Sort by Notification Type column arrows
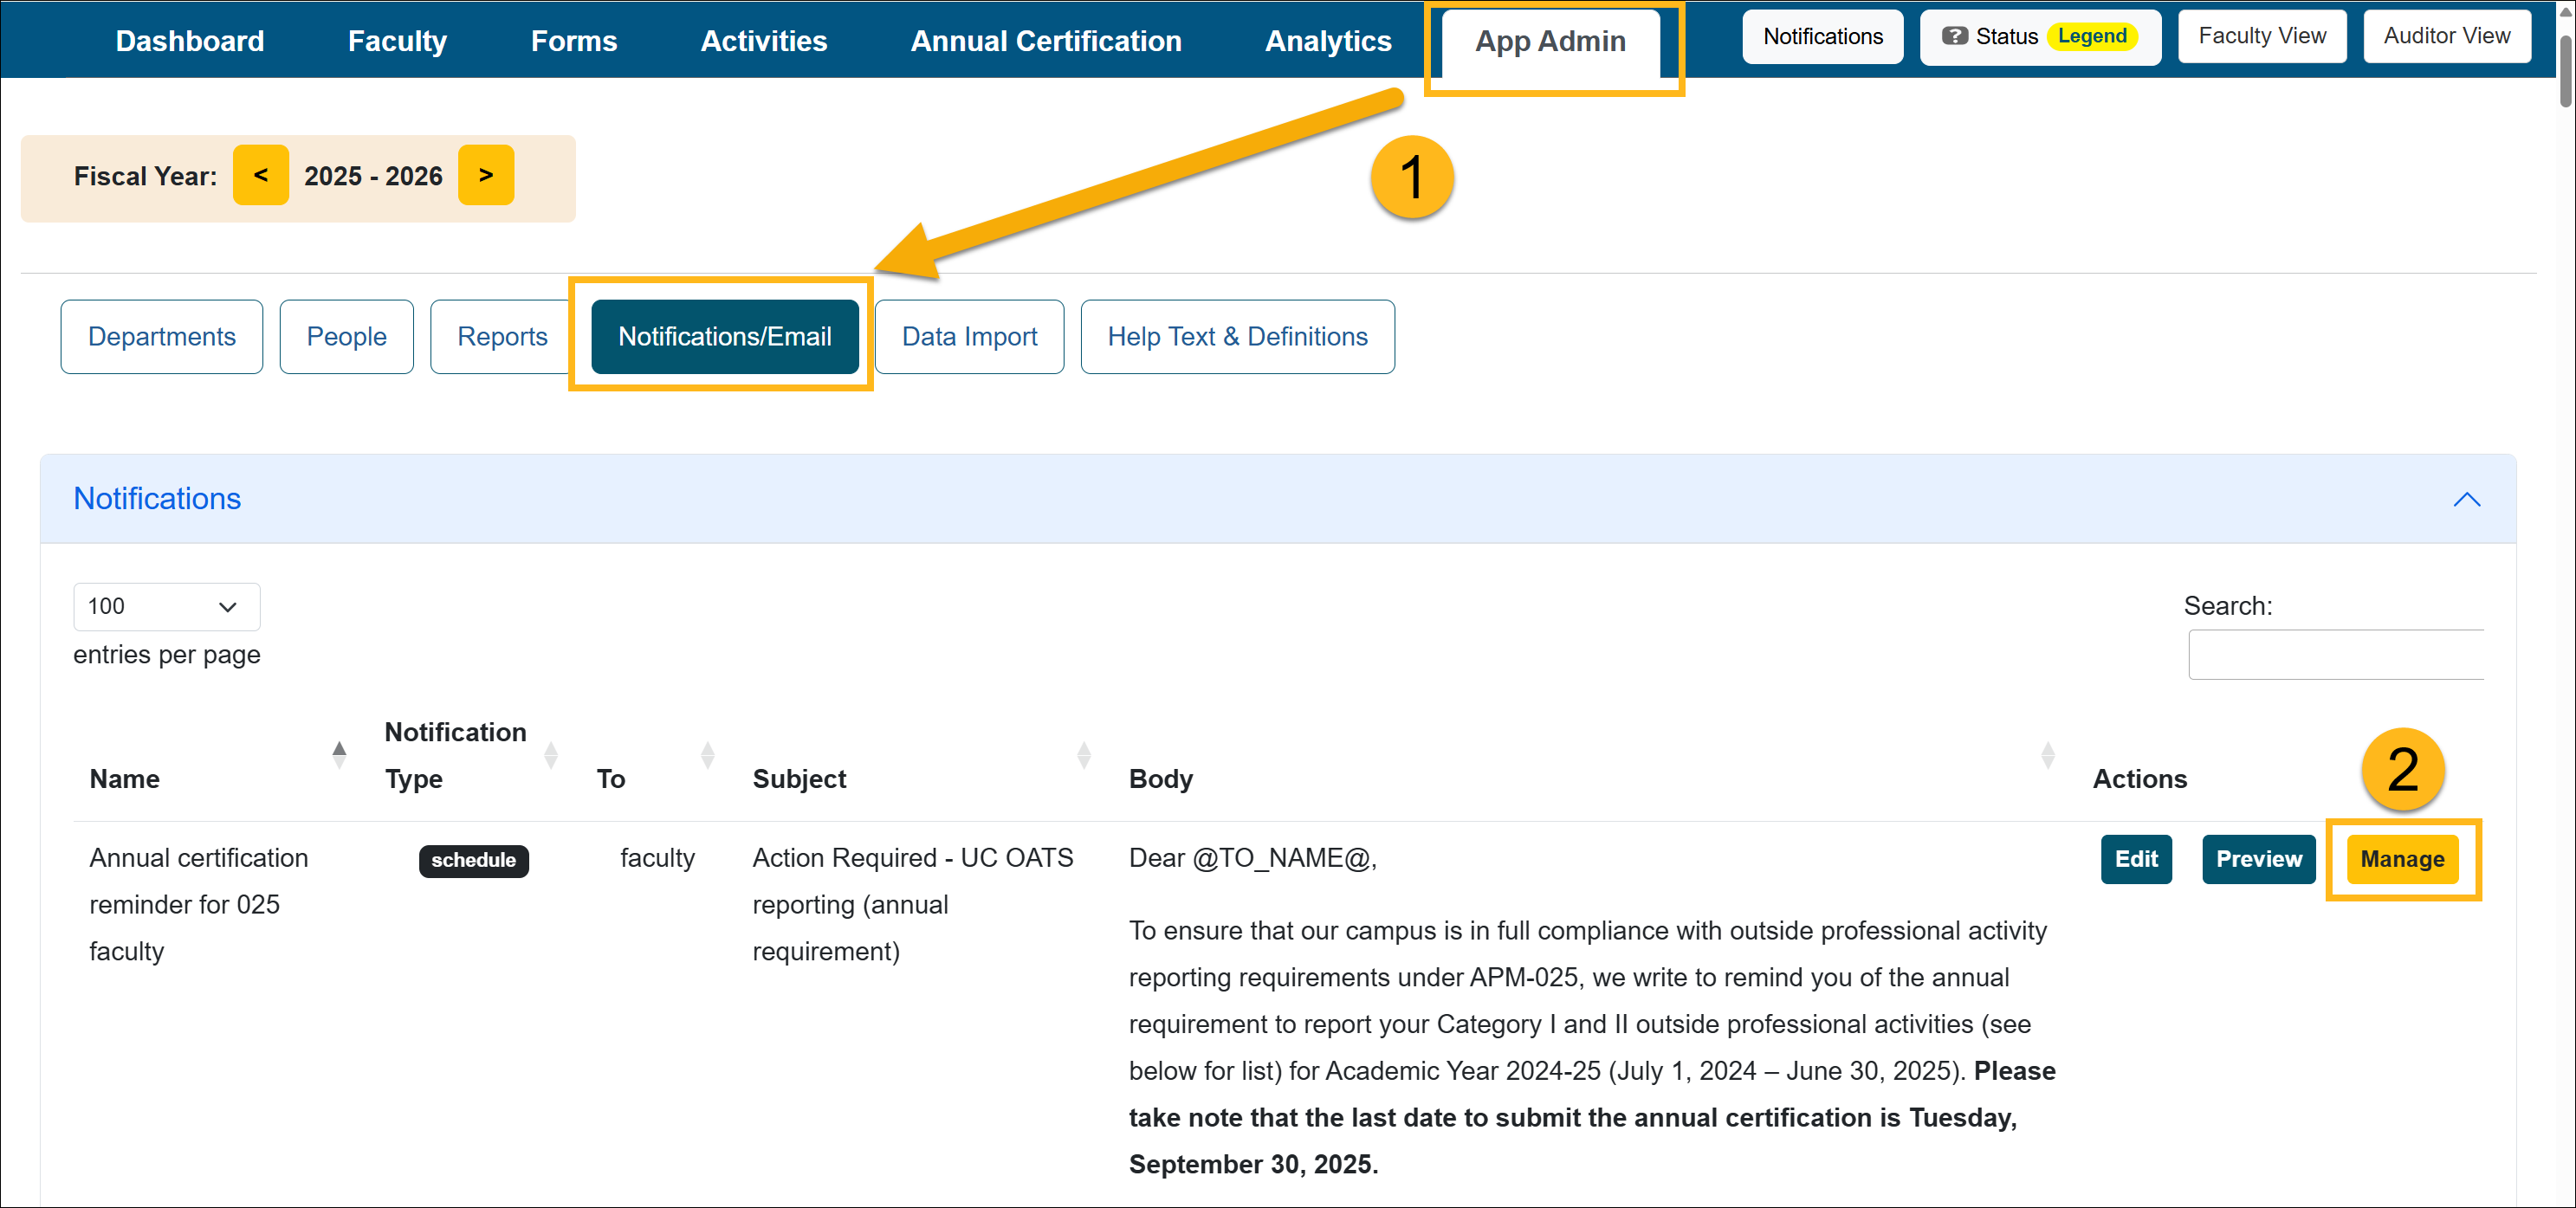The image size is (2576, 1208). pyautogui.click(x=550, y=755)
